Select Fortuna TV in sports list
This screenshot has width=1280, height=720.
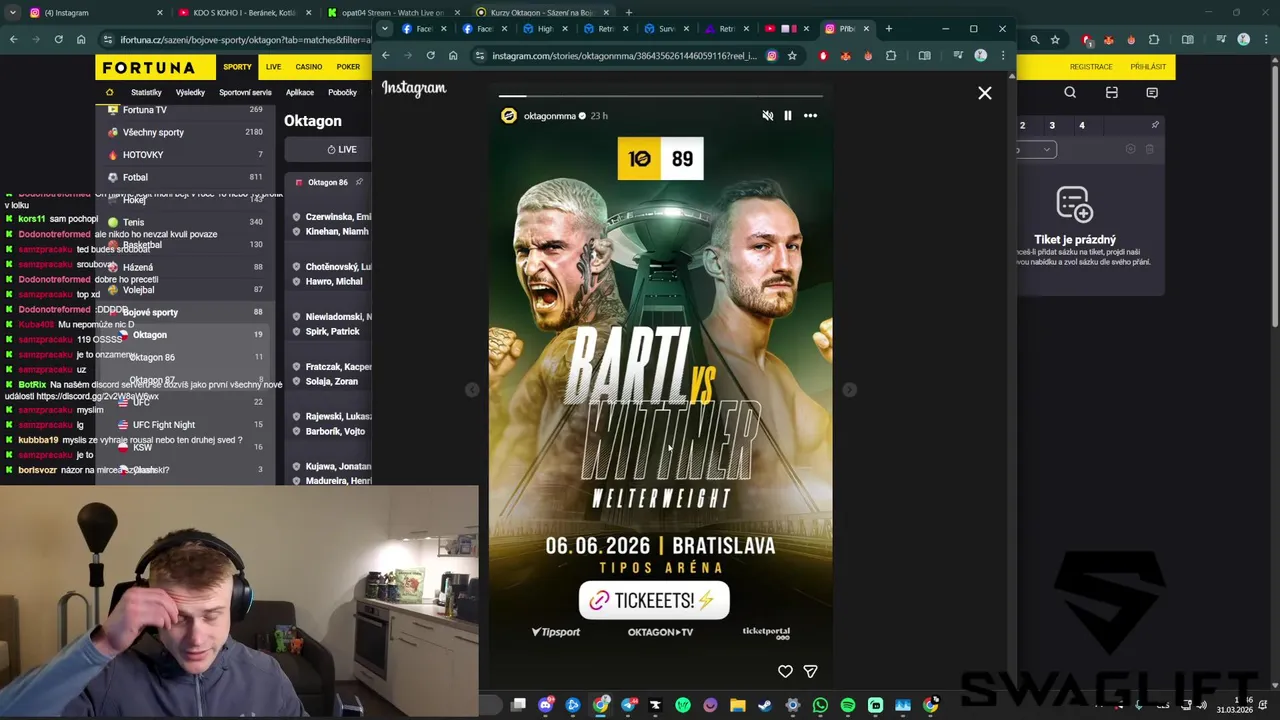(183, 110)
